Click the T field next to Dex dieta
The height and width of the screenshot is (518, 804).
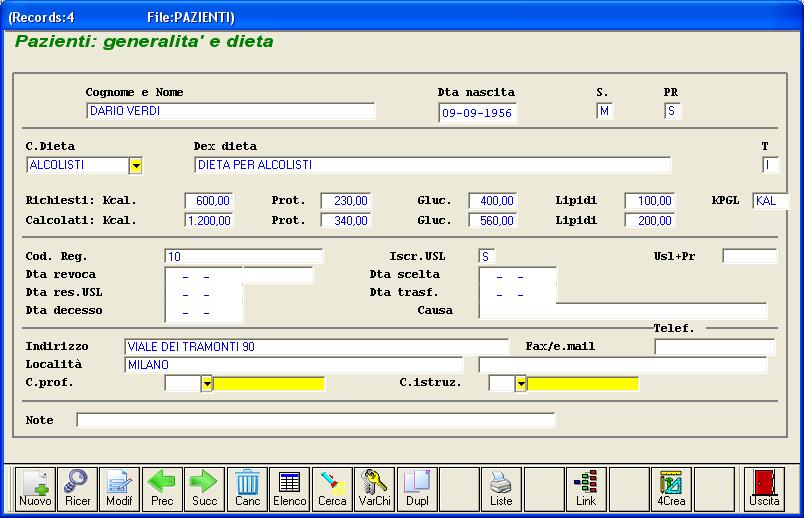point(771,165)
